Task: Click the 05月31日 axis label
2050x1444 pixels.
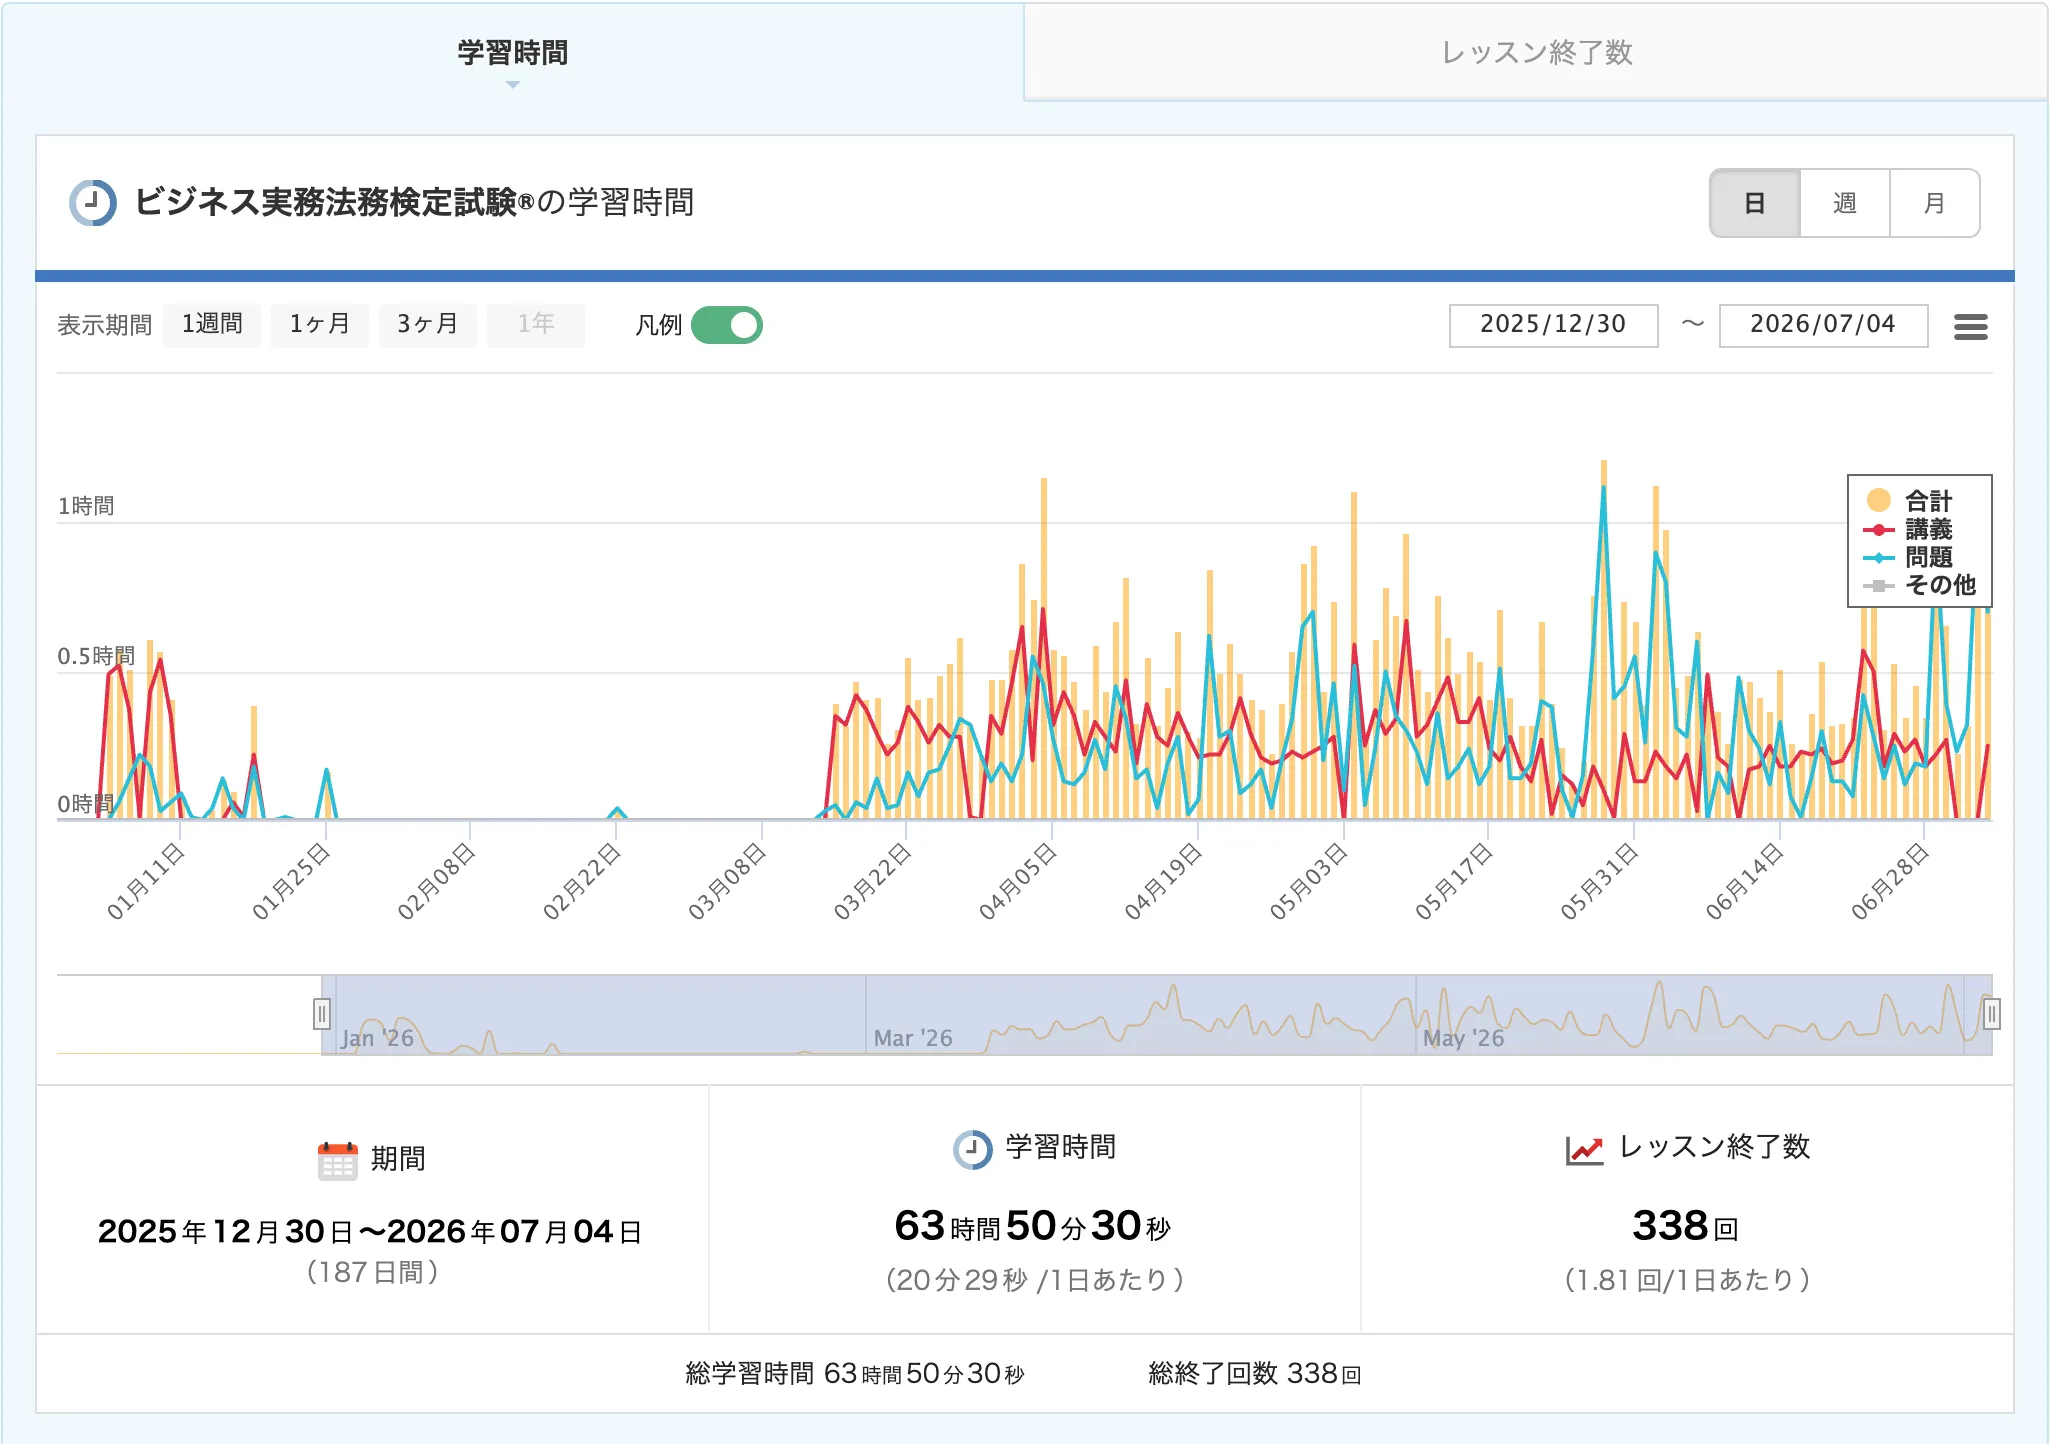Action: click(1599, 881)
